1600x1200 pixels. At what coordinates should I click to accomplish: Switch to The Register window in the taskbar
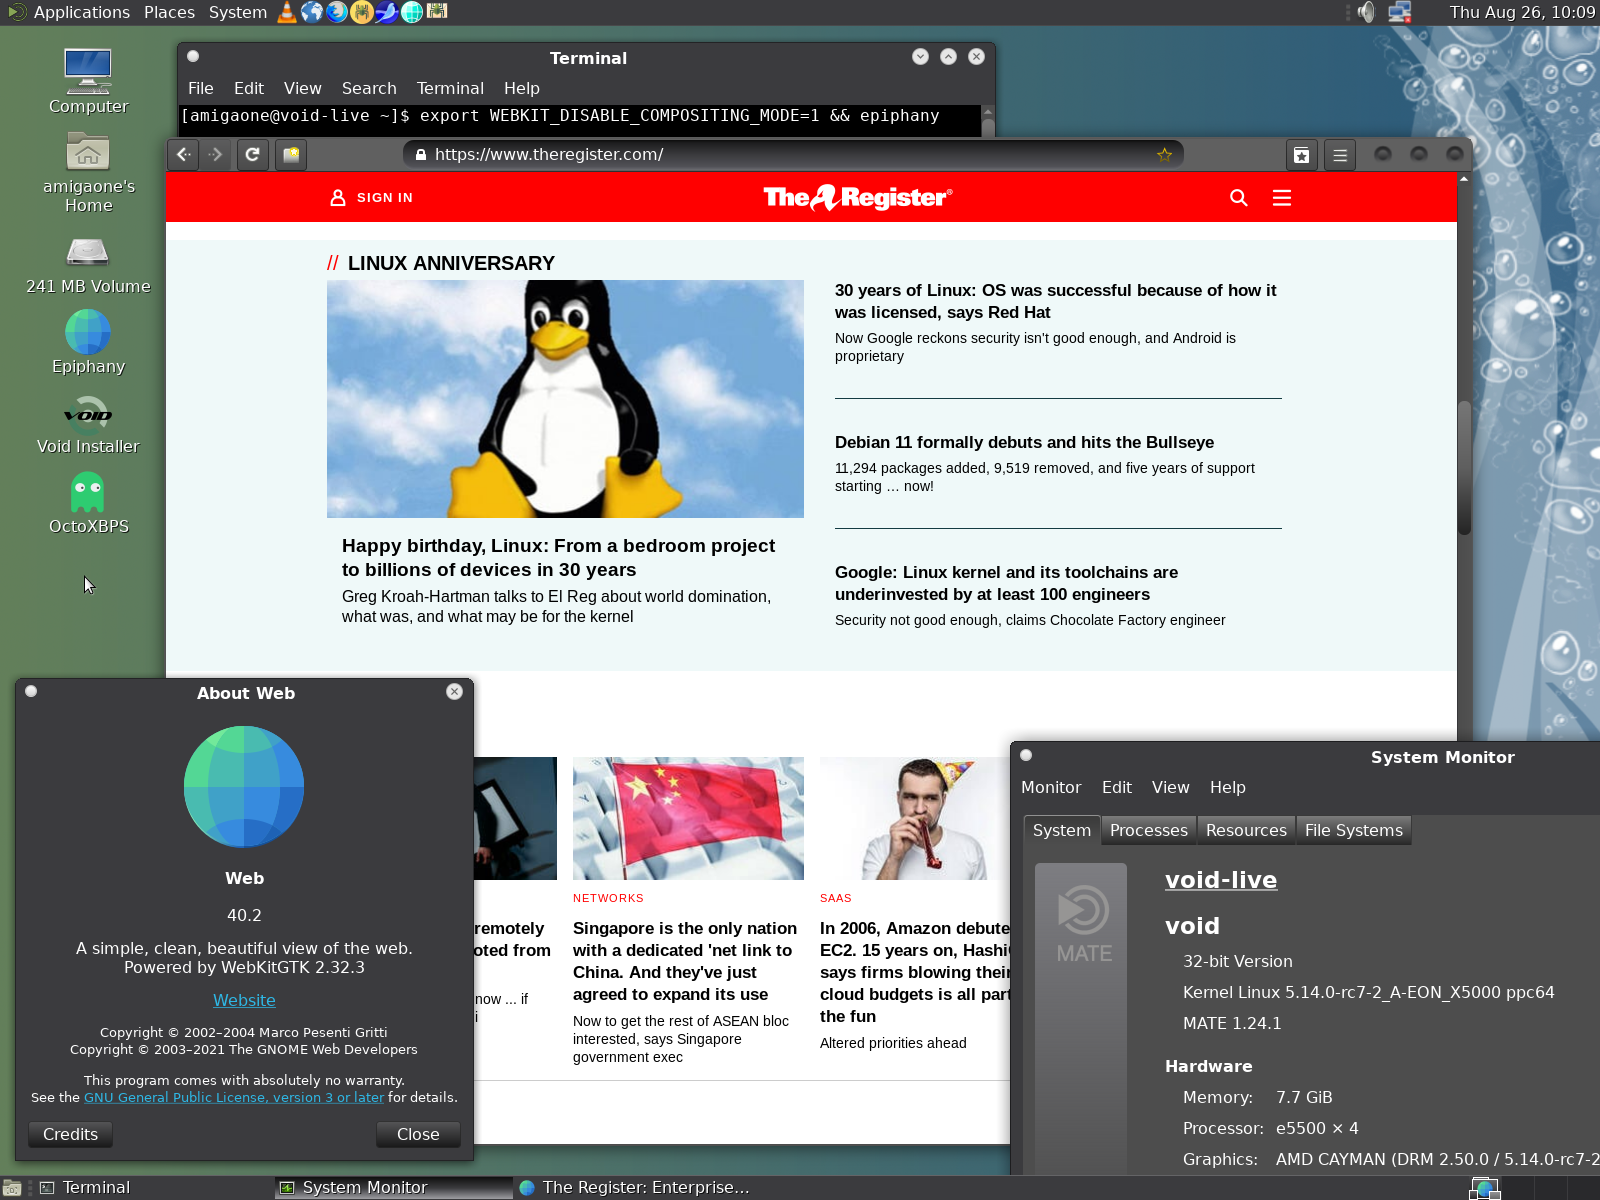[634, 1188]
